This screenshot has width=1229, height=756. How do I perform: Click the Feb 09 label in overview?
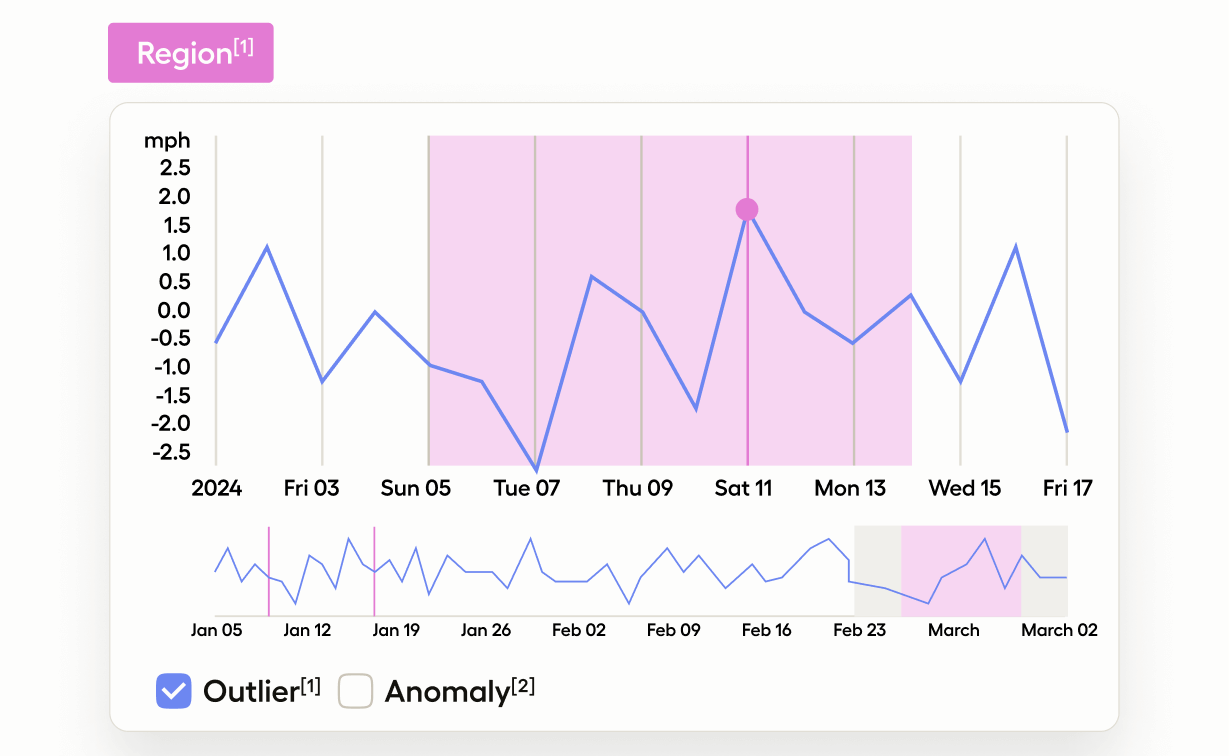673,630
